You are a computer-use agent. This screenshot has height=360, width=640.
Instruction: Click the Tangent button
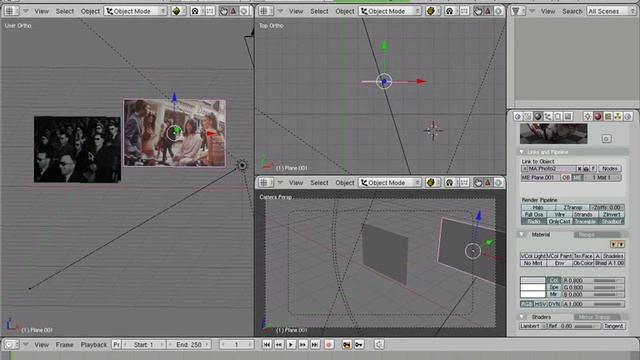click(x=614, y=326)
